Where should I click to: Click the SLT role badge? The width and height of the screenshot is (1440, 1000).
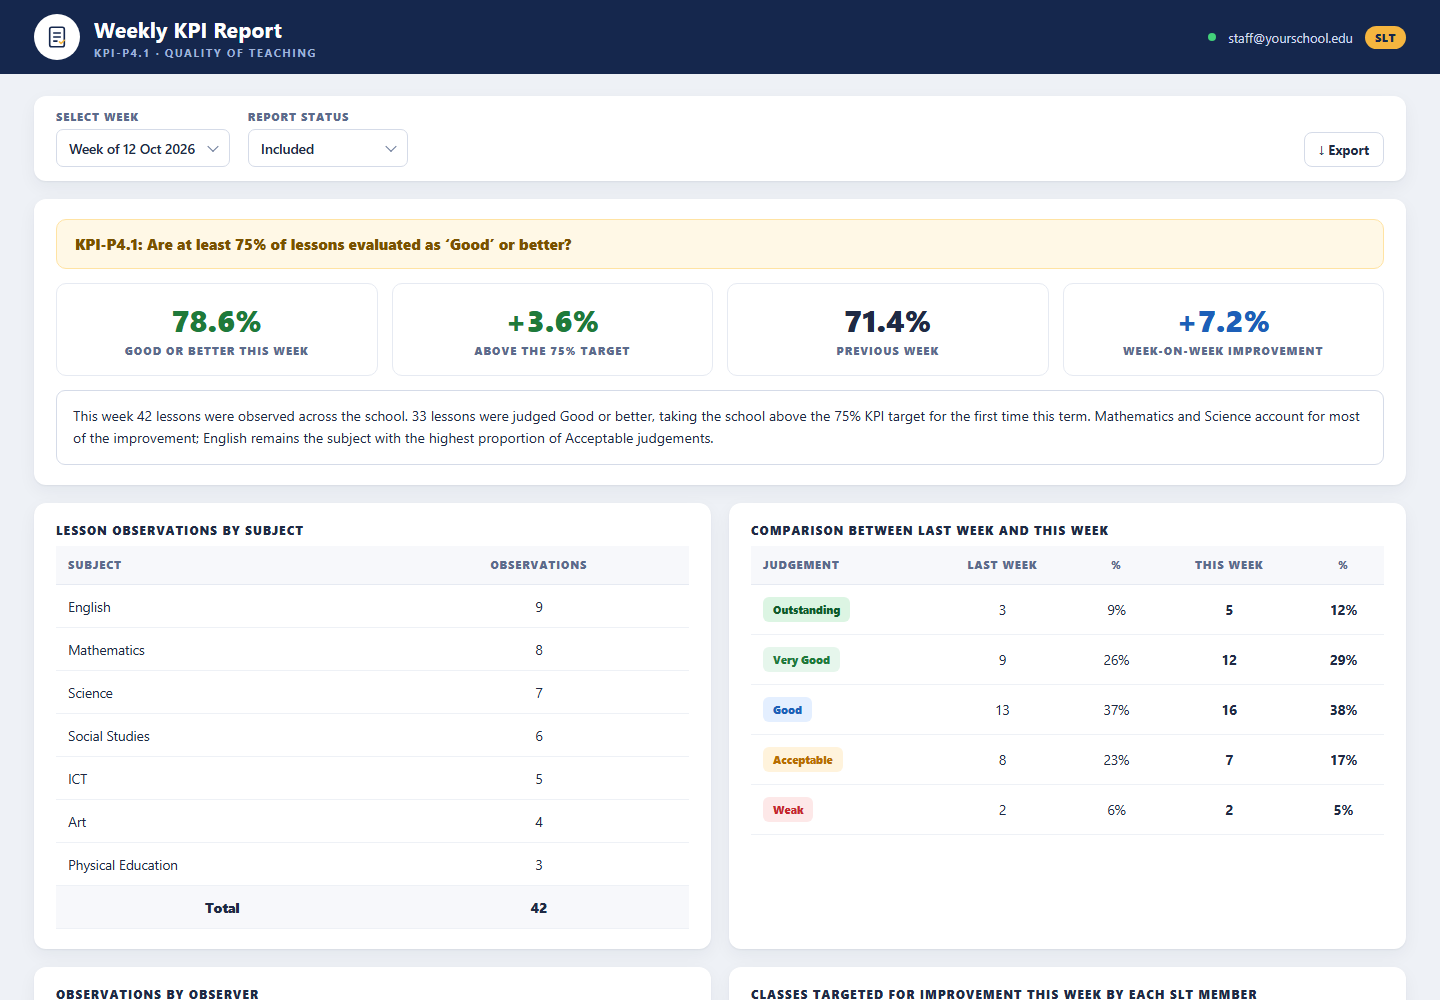[x=1385, y=38]
